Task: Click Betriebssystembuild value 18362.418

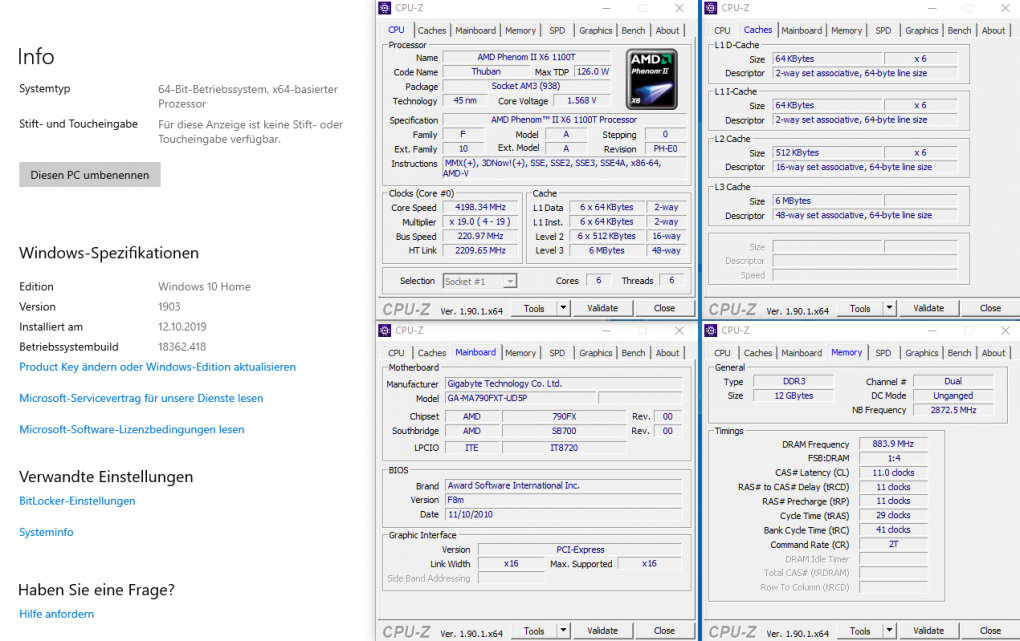Action: pyautogui.click(x=182, y=347)
